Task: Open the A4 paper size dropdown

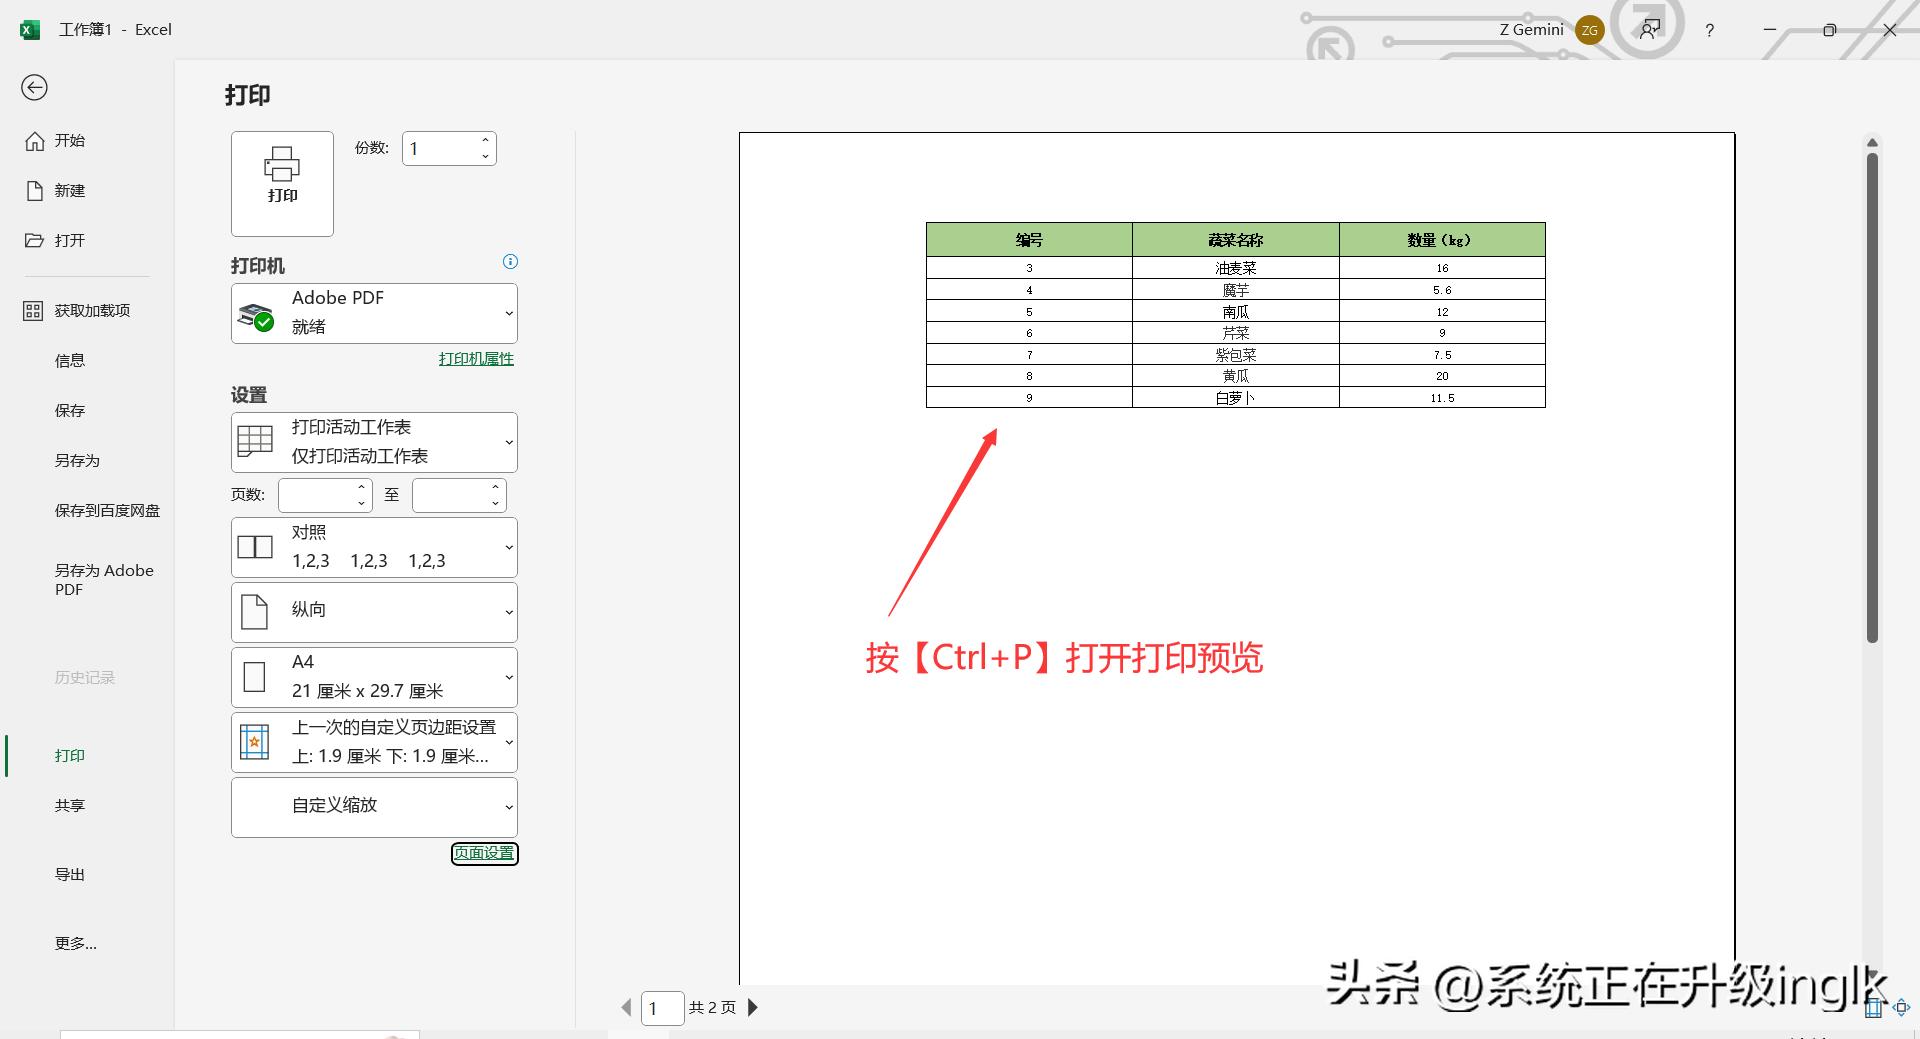Action: [374, 677]
